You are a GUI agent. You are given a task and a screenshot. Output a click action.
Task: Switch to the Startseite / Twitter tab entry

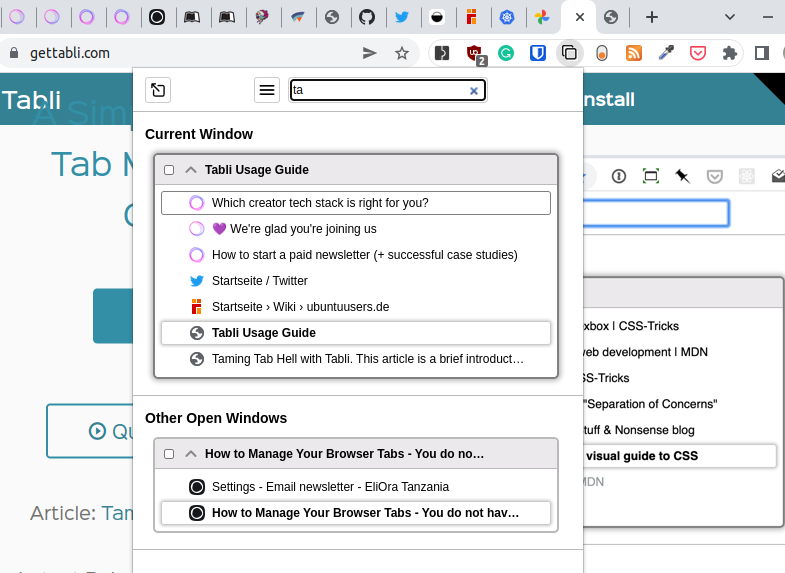click(x=260, y=281)
